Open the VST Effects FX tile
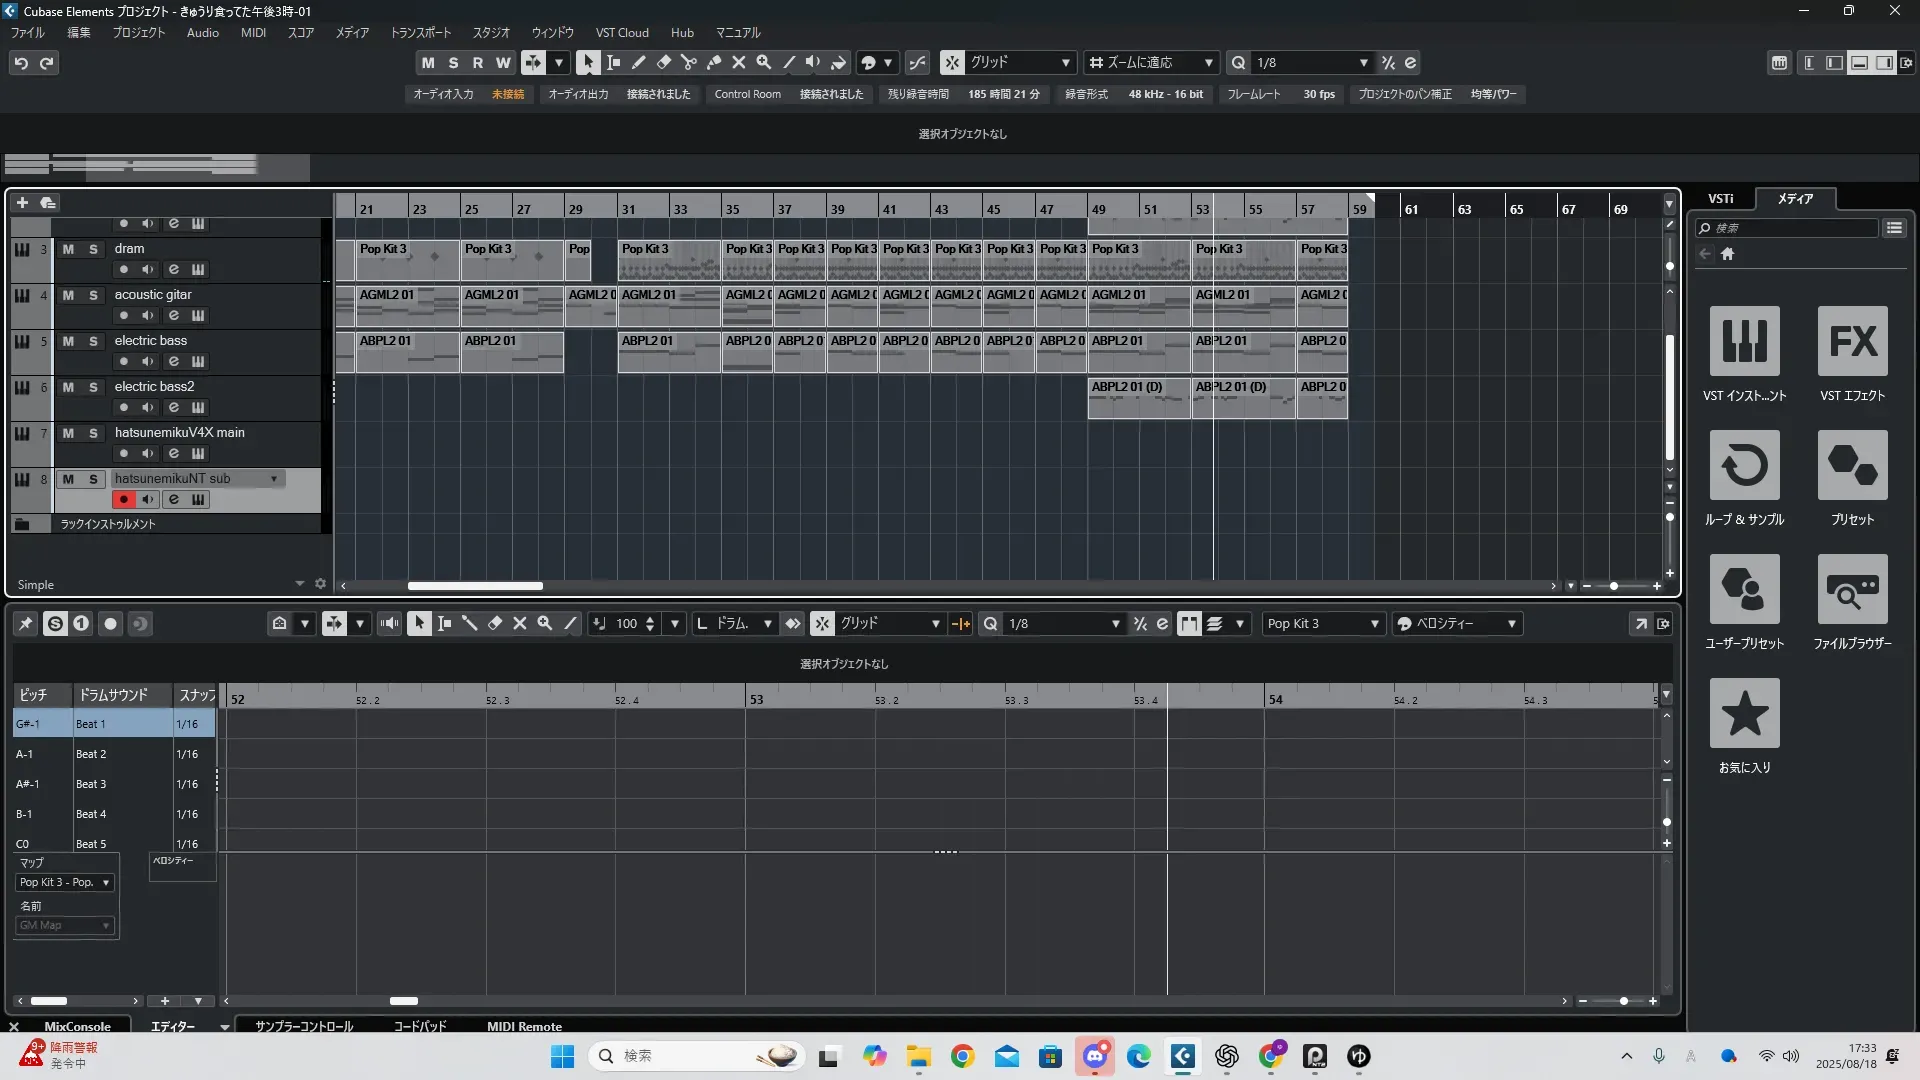Screen dimensions: 1920x1080 click(1852, 341)
